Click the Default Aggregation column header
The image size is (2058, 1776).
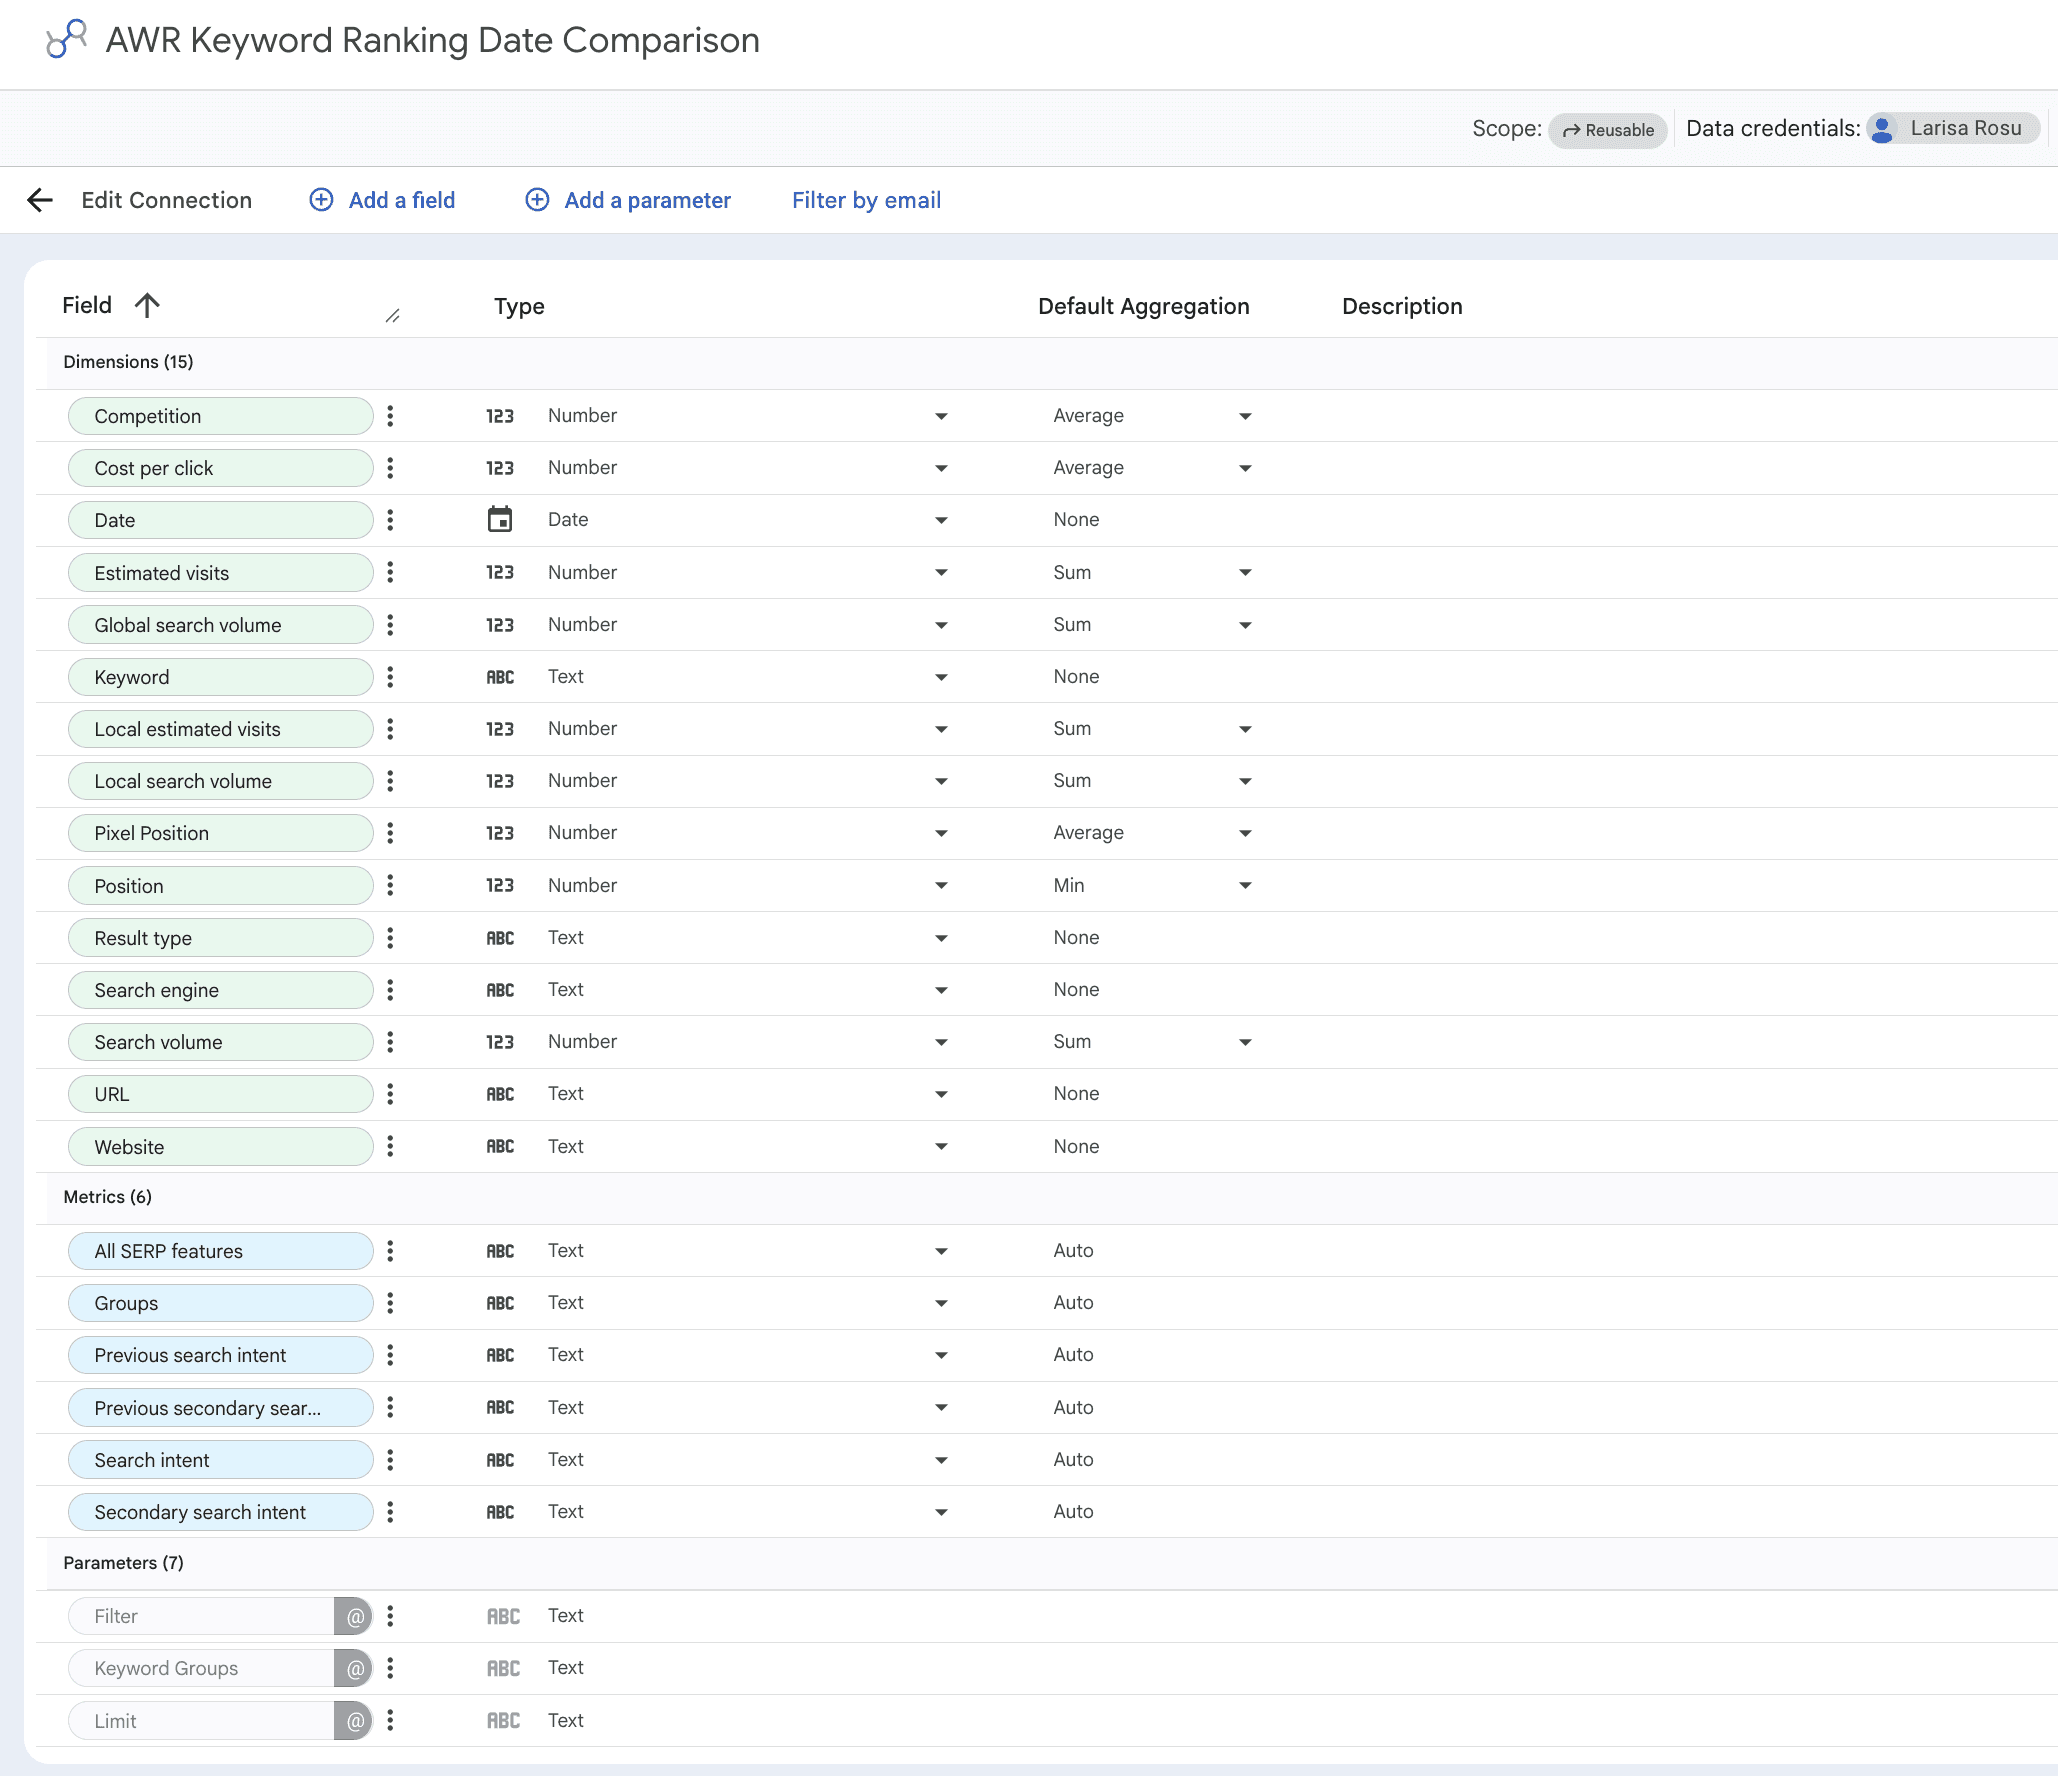click(1144, 306)
